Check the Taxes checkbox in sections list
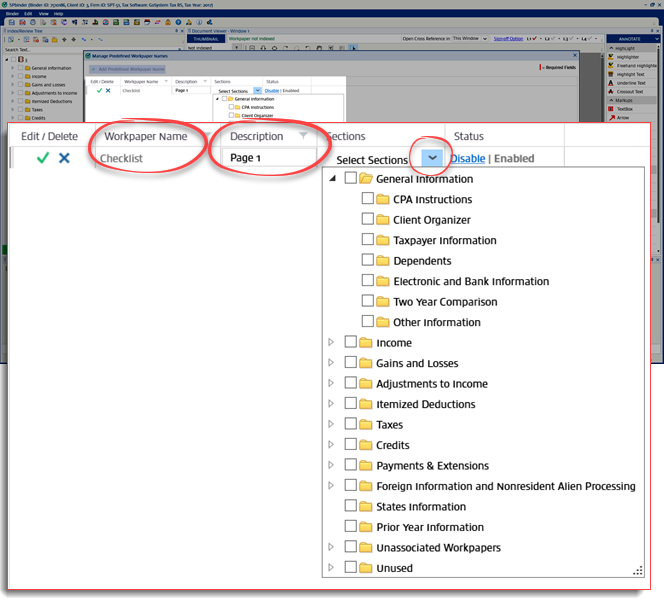 351,423
